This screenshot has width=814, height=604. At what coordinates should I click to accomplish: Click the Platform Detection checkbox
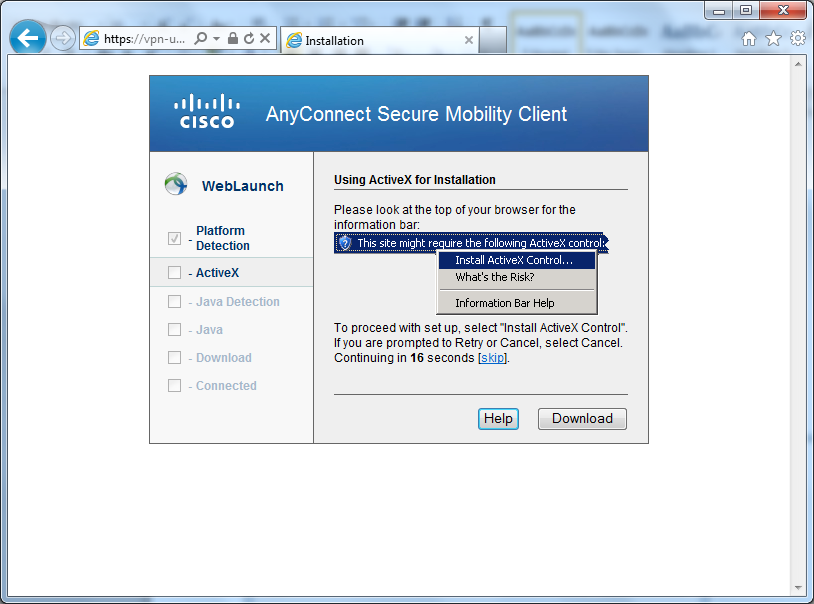(x=174, y=238)
